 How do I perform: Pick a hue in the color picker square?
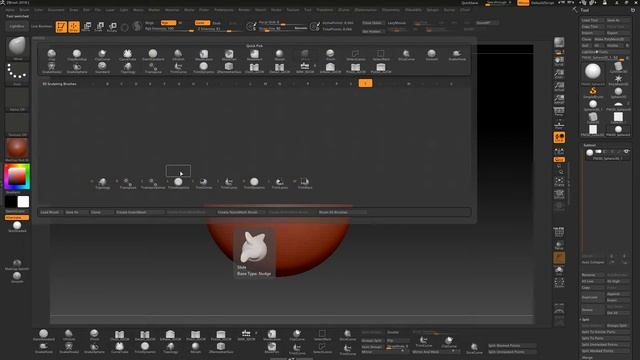(x=17, y=176)
